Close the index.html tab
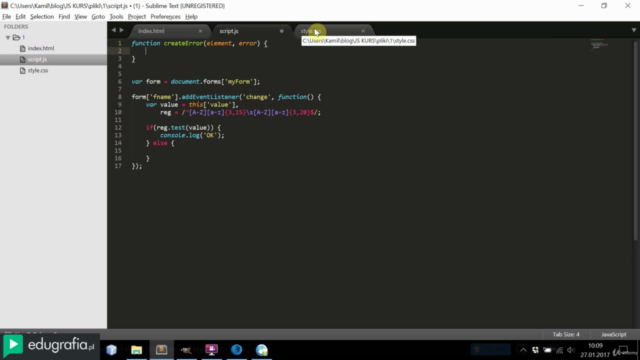The width and height of the screenshot is (640, 360). pos(200,31)
